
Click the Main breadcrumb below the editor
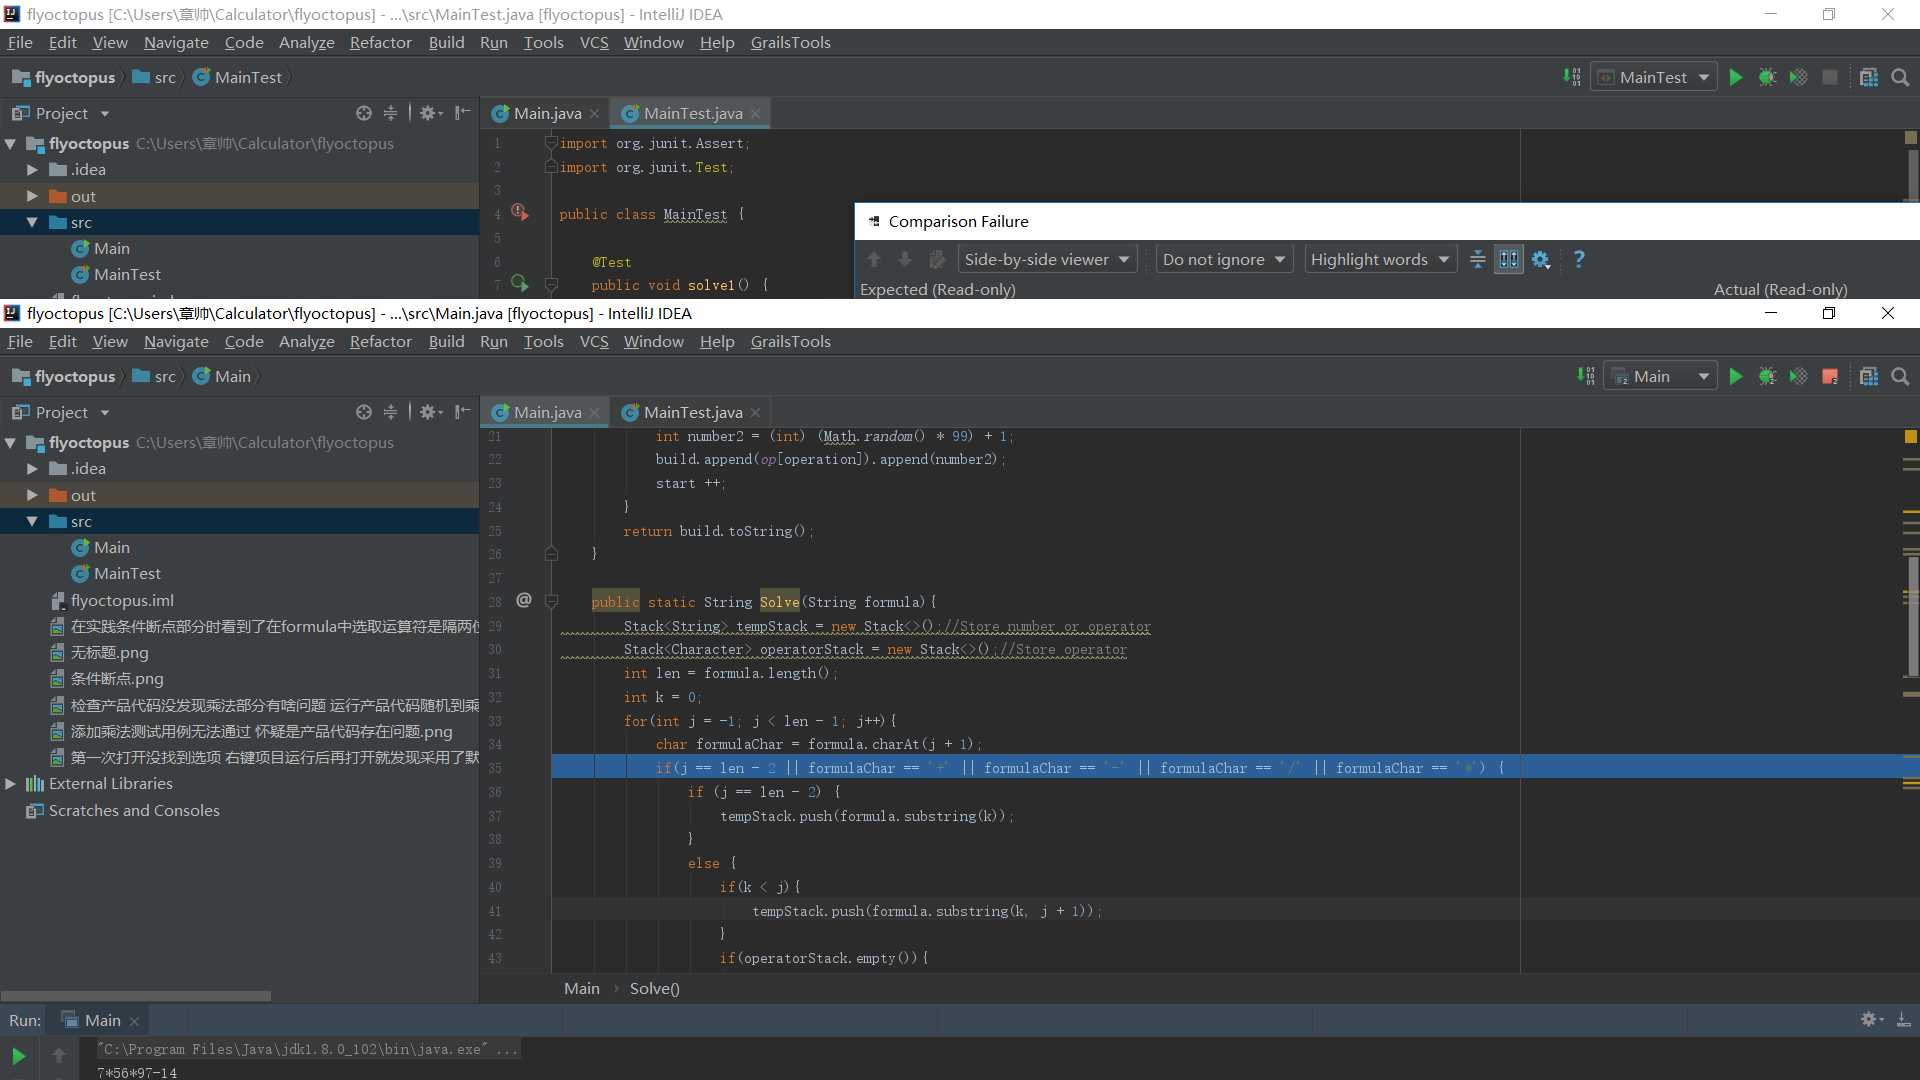[x=582, y=988]
